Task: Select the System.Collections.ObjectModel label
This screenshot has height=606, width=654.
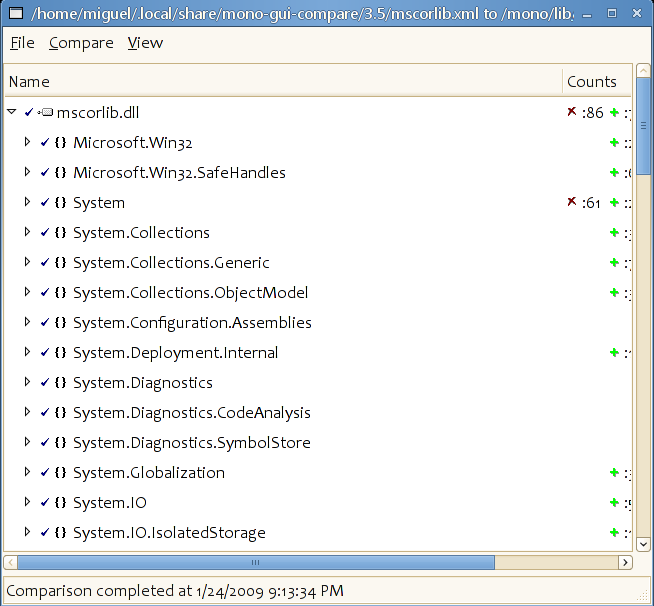Action: 191,293
